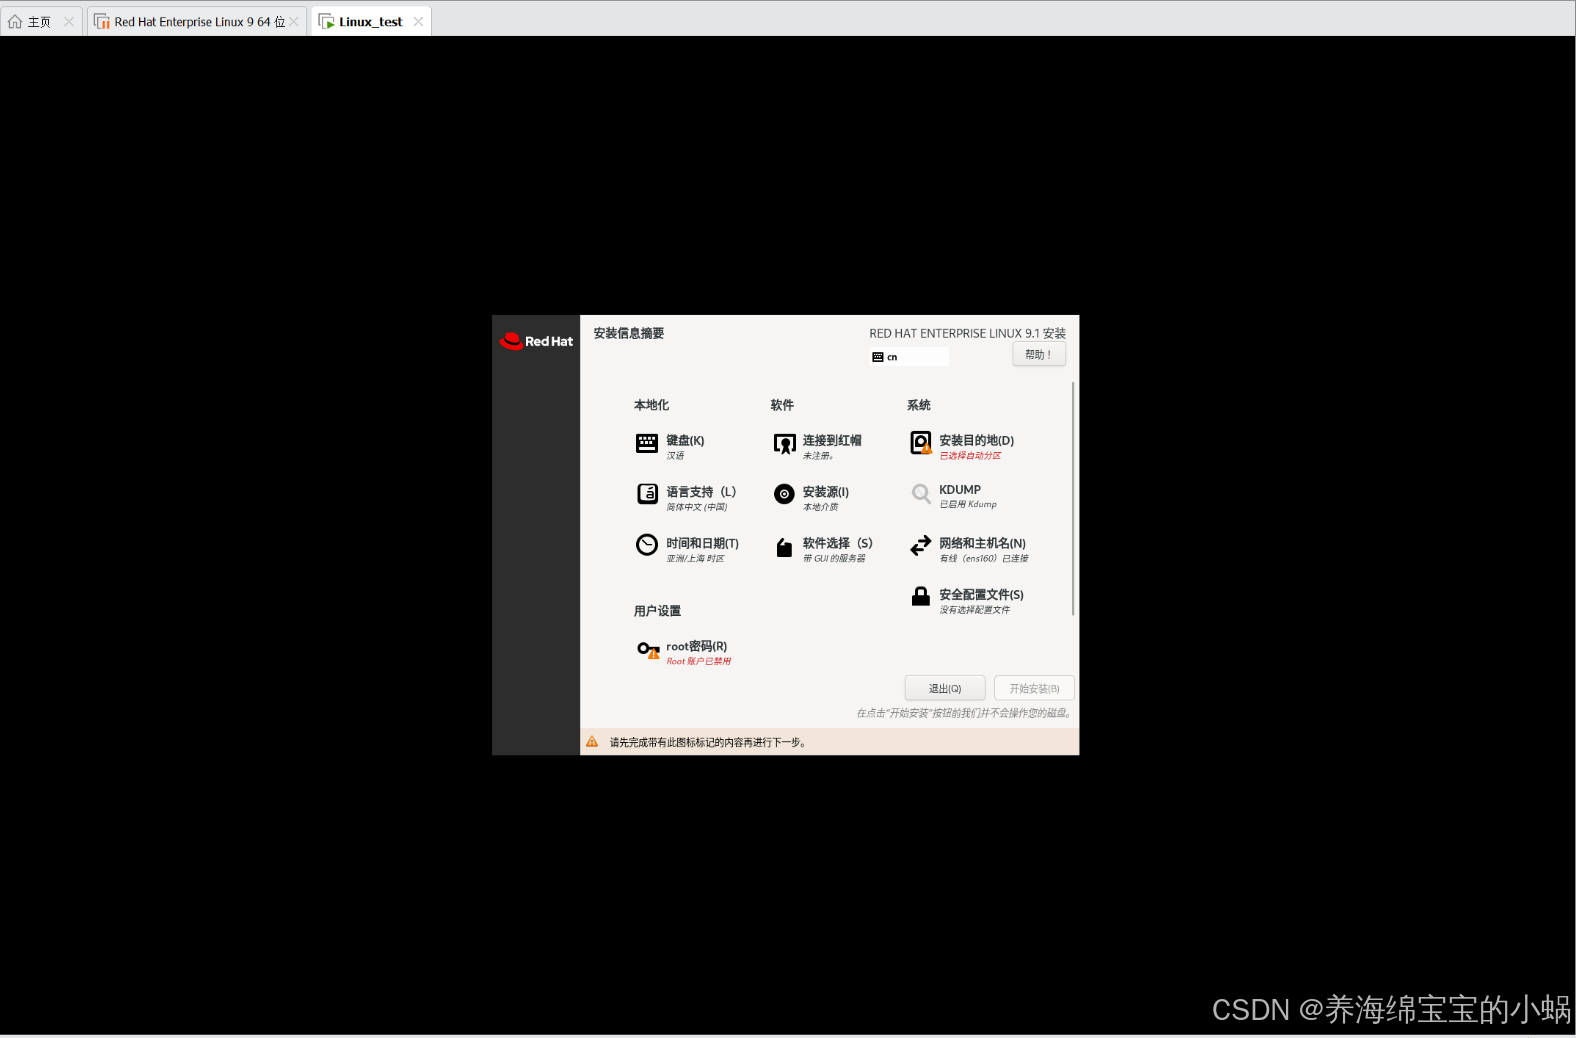Close the Linux_test tab
This screenshot has height=1038, width=1576.
click(x=418, y=22)
